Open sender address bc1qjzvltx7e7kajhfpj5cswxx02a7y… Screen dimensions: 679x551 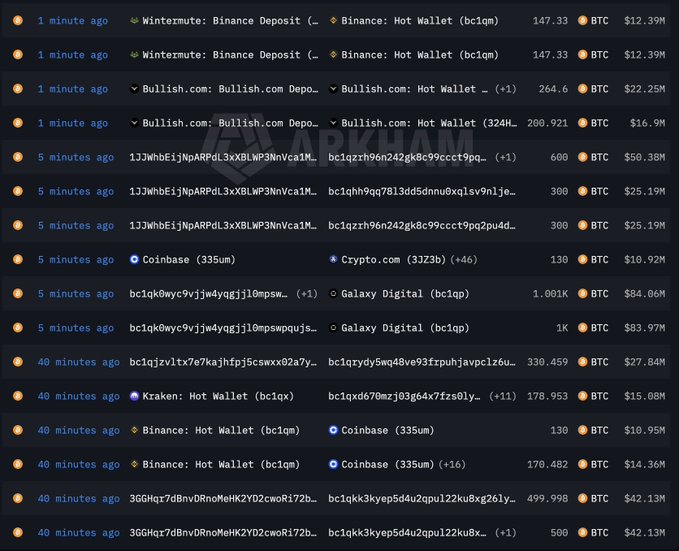[223, 362]
